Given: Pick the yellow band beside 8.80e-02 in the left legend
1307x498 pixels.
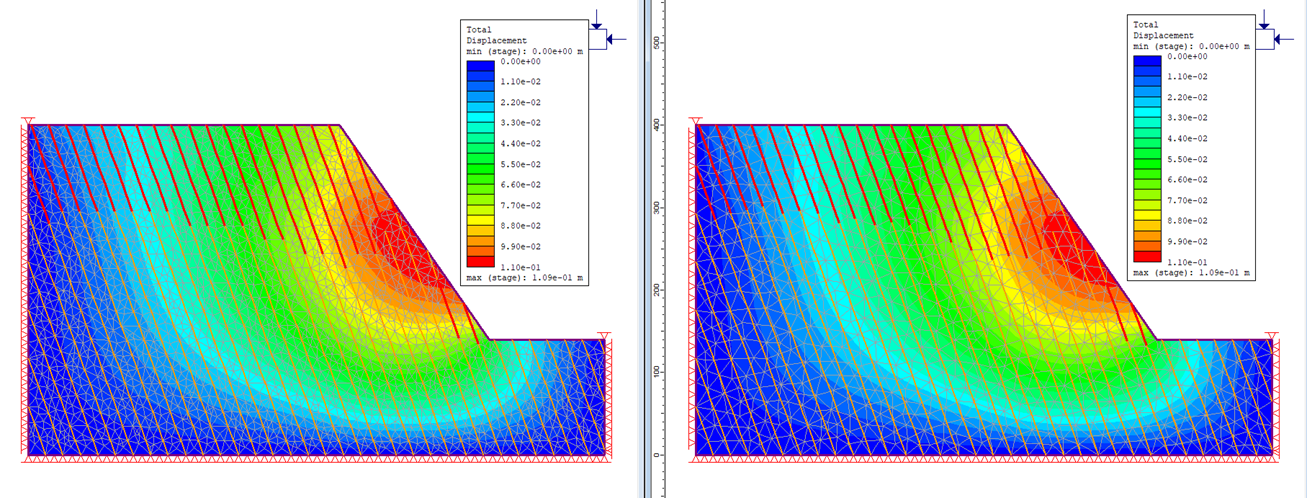Looking at the screenshot, I should tap(481, 221).
